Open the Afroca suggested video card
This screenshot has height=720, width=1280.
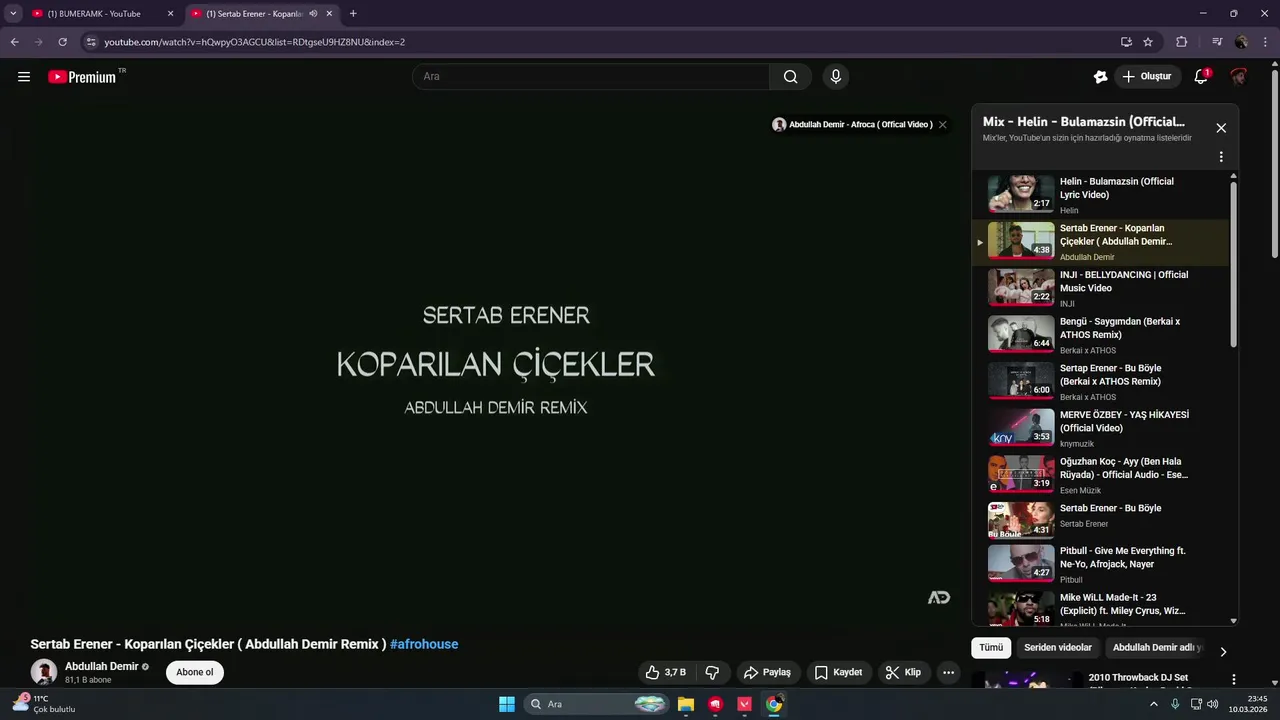852,125
